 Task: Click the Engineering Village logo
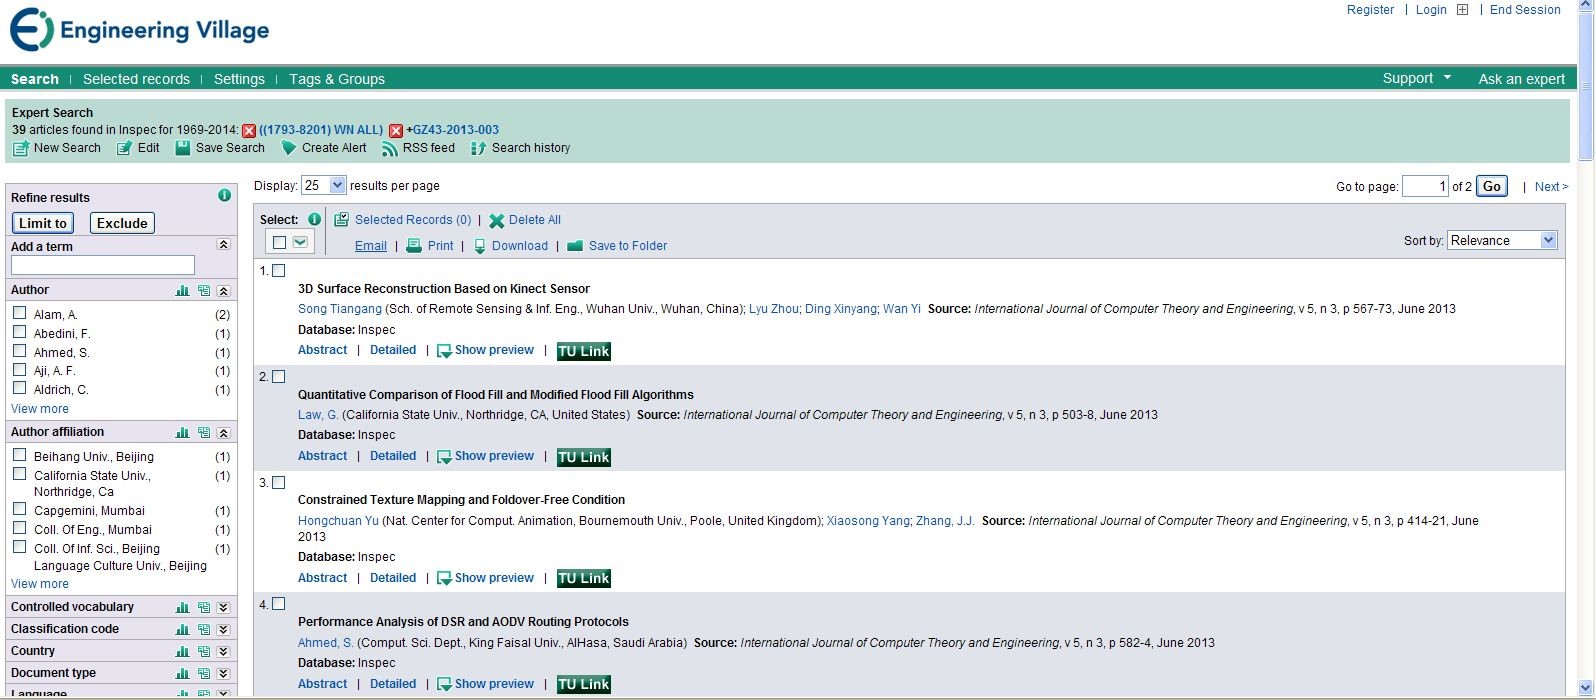tap(139, 30)
